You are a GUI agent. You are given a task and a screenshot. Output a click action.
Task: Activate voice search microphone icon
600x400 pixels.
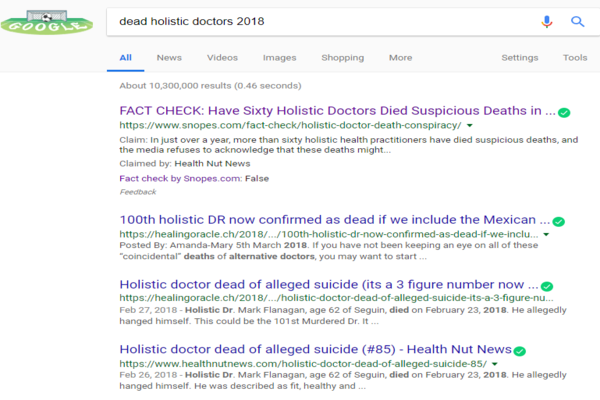click(547, 21)
